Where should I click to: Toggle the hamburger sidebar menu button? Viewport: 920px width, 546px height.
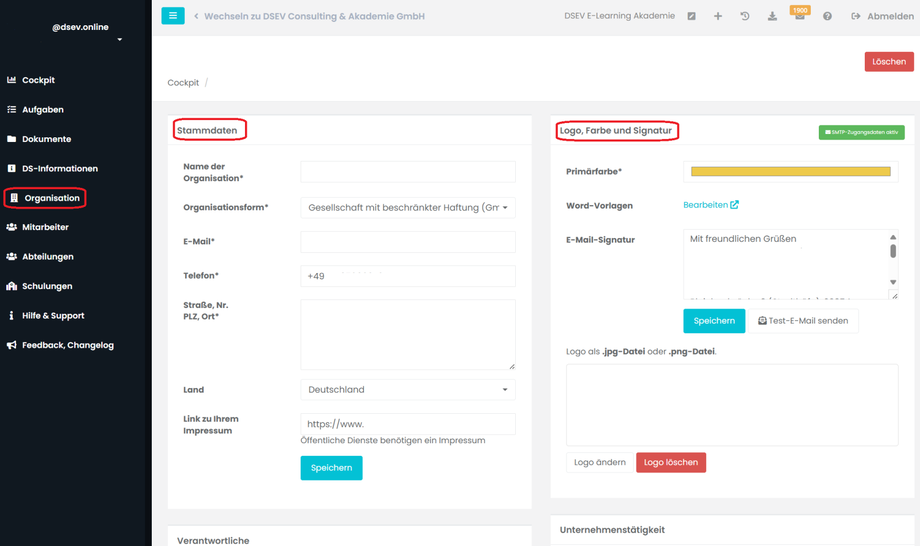[x=173, y=16]
